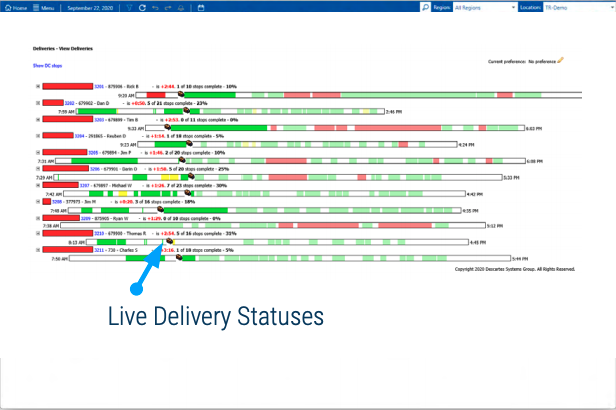Click the redo arrow icon
Screen dimensions: 616x410
(x=168, y=7)
